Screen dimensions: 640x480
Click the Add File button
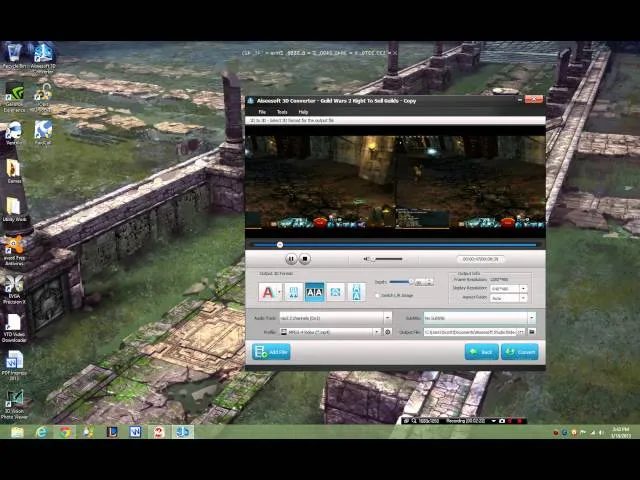click(x=271, y=352)
